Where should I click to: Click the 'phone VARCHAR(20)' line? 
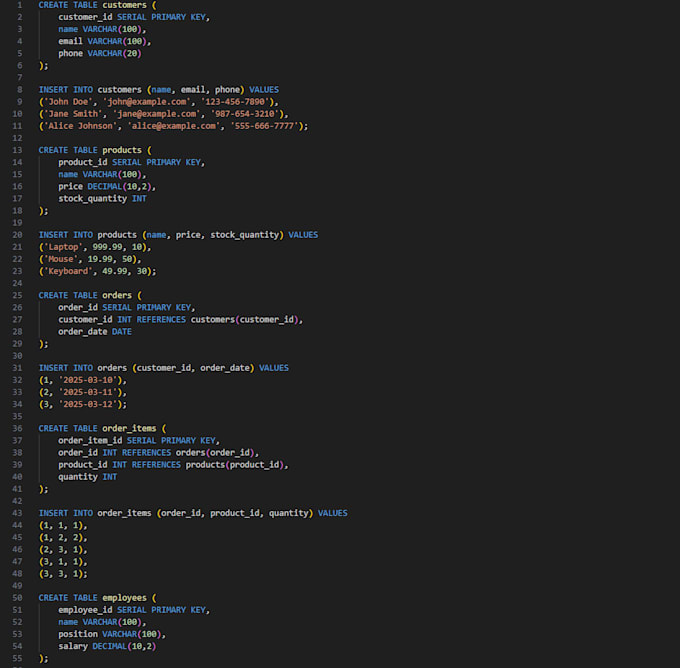coord(100,54)
